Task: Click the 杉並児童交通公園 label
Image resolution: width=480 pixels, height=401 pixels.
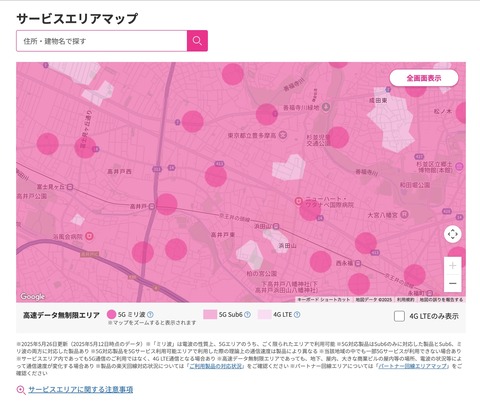Action: pos(318,140)
